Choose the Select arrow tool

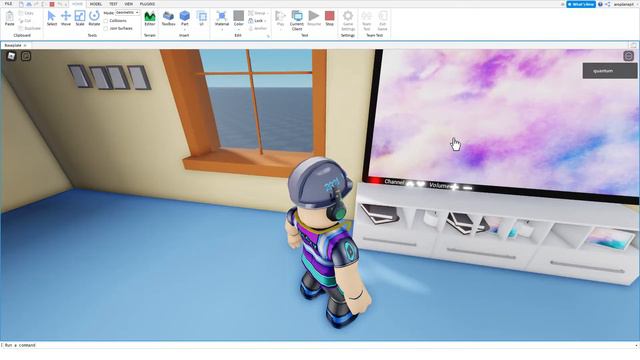pos(51,18)
